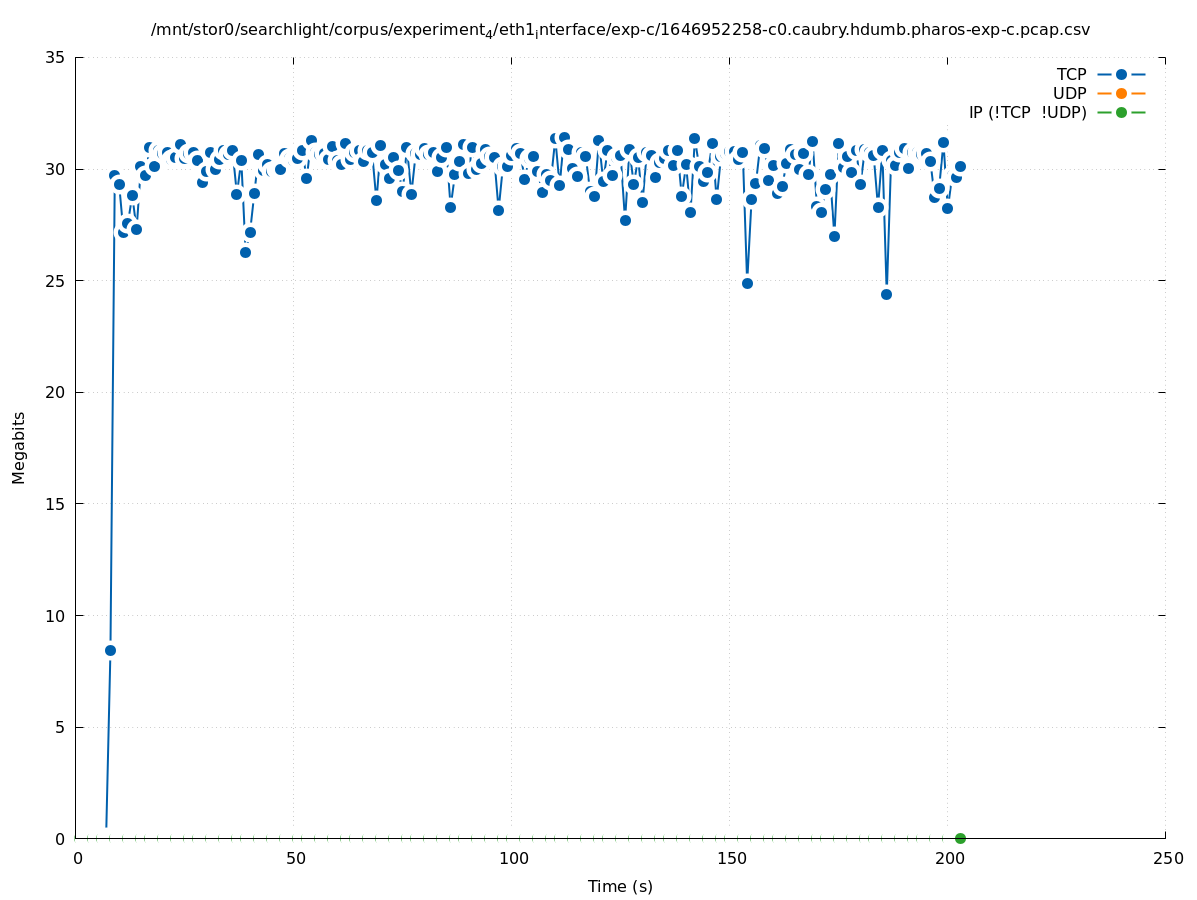
Task: Click the orange UDP legend marker
Action: point(1121,93)
